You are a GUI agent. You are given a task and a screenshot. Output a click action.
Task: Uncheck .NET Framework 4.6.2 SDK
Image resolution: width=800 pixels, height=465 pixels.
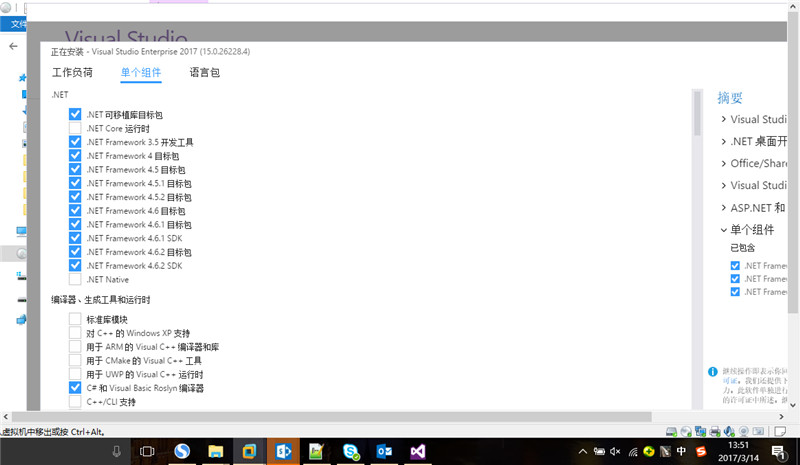click(x=75, y=265)
